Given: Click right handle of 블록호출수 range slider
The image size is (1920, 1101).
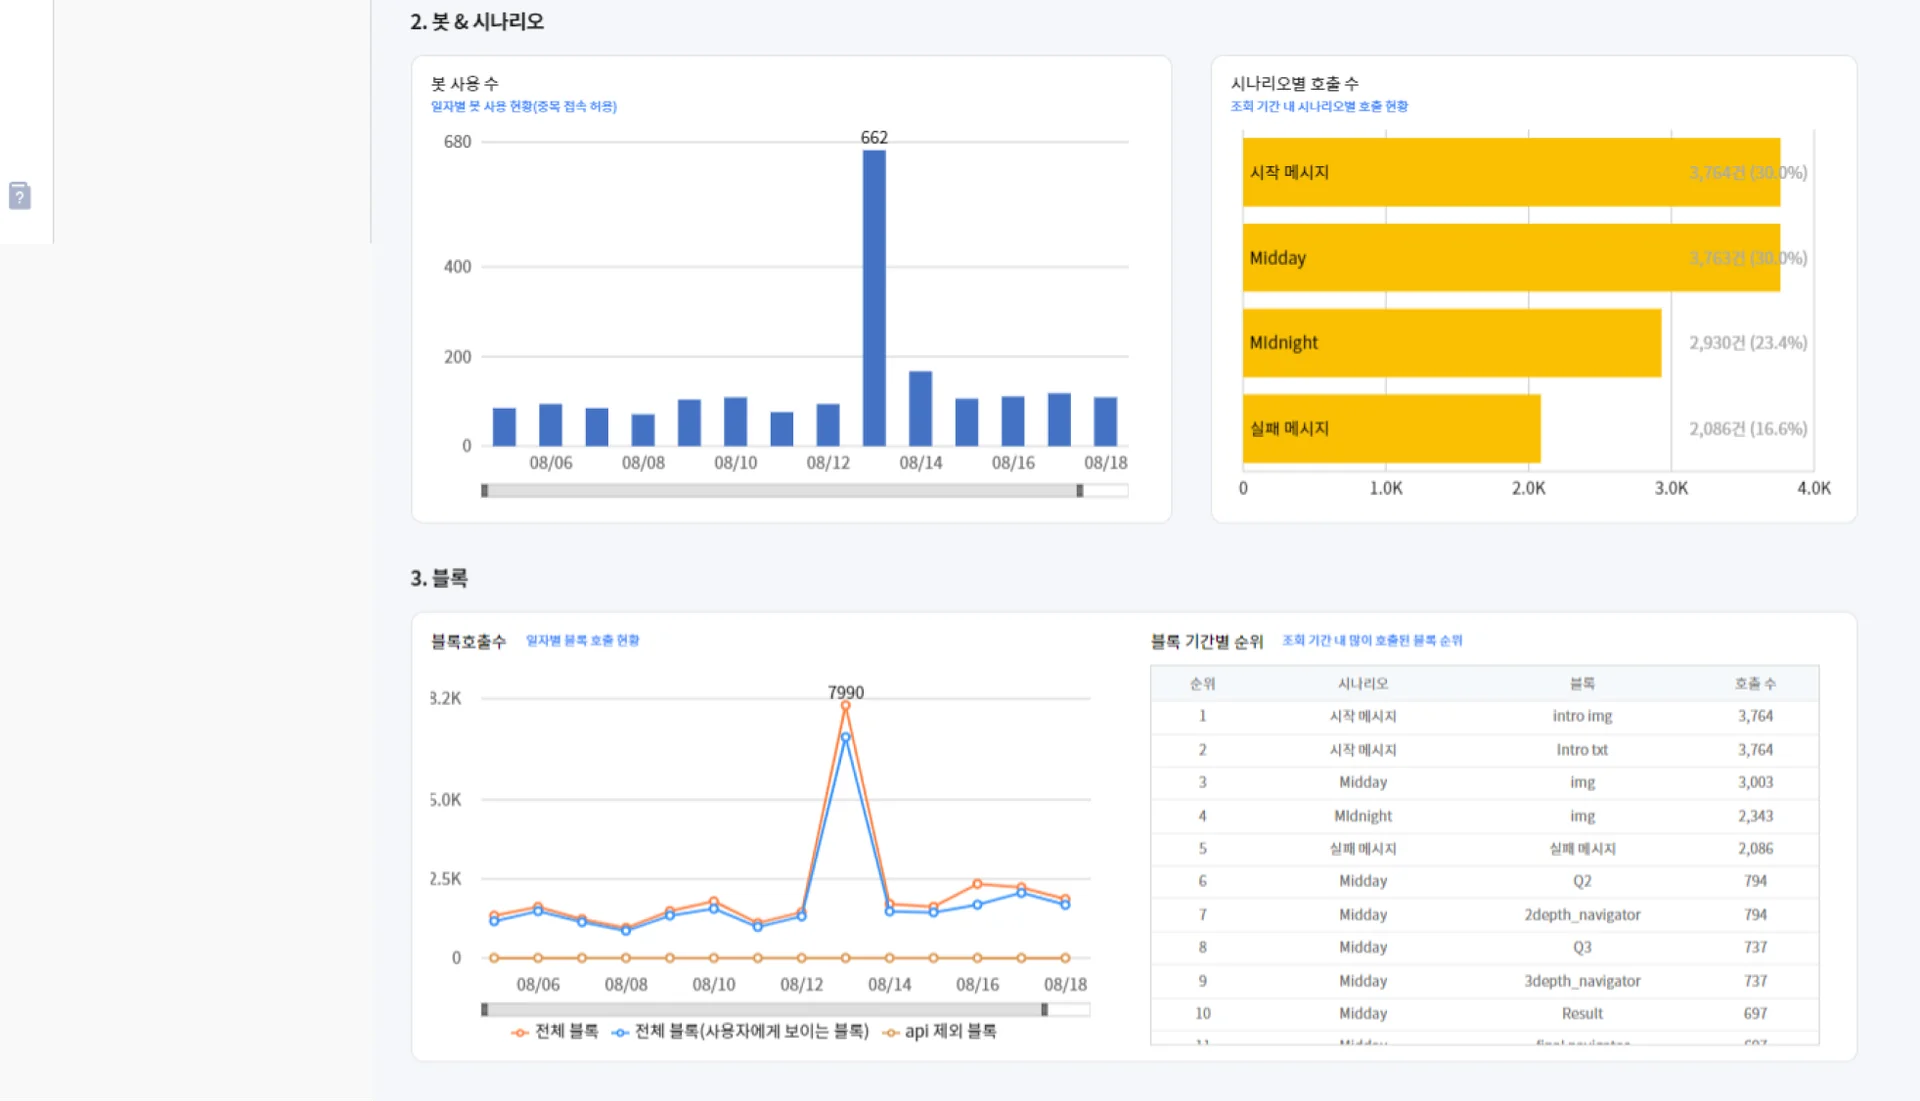Looking at the screenshot, I should coord(1044,1010).
